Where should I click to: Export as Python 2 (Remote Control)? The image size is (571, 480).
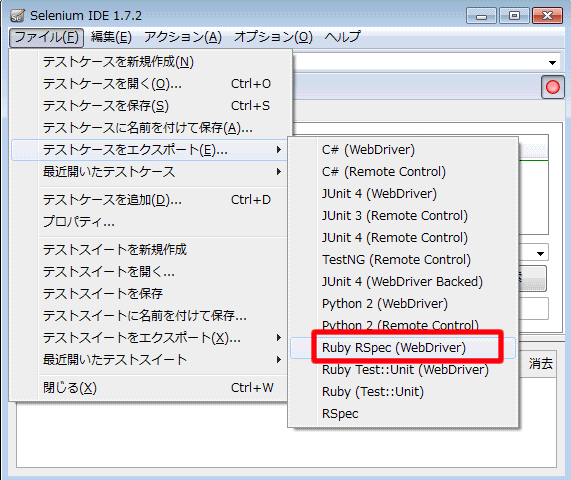coord(403,325)
